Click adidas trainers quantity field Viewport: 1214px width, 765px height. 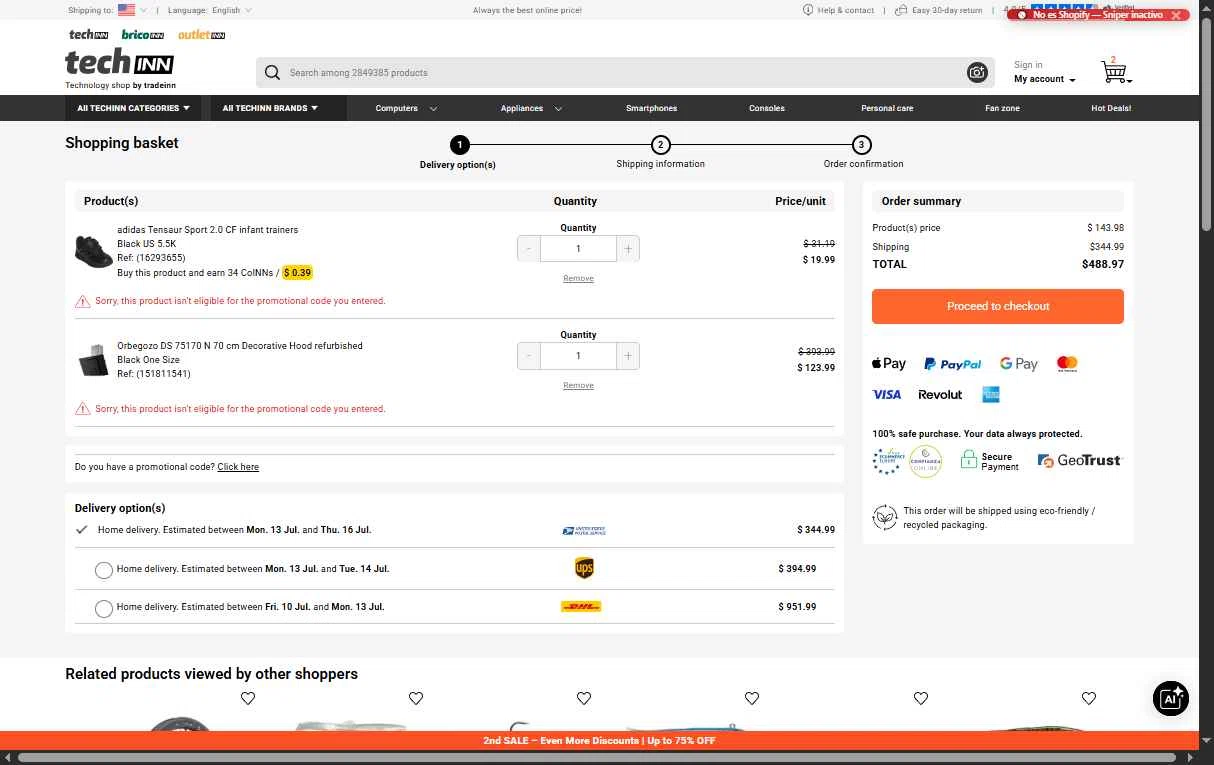click(578, 249)
